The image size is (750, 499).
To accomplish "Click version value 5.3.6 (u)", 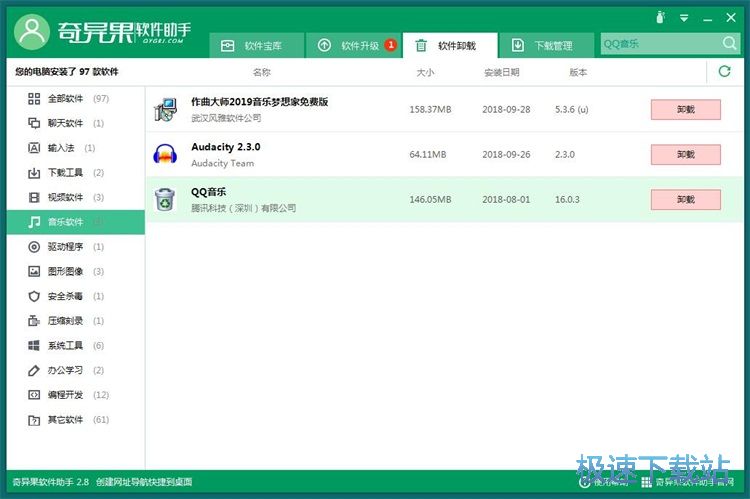I will click(x=572, y=110).
